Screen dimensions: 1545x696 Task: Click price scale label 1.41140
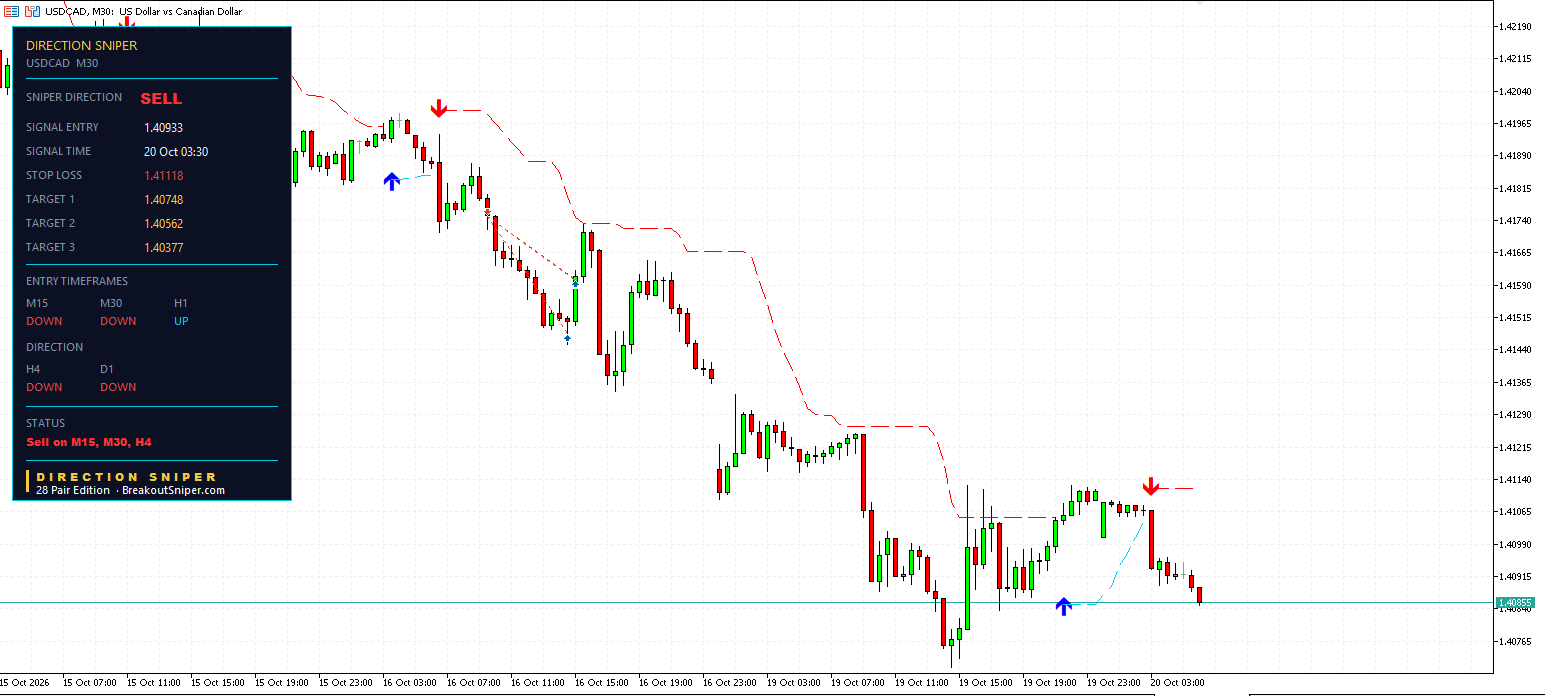tap(1517, 480)
